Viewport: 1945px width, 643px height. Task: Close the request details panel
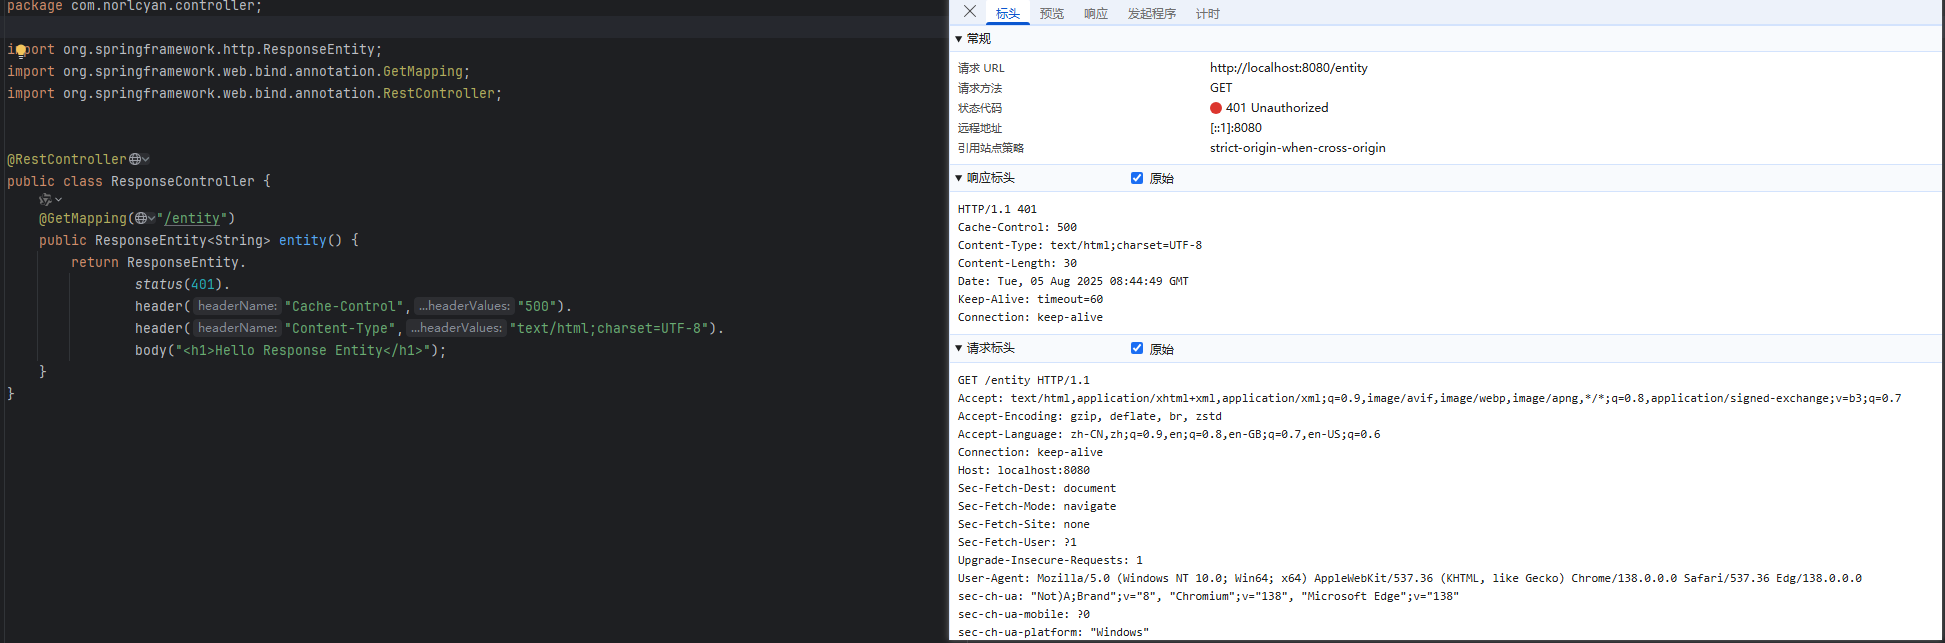coord(970,12)
